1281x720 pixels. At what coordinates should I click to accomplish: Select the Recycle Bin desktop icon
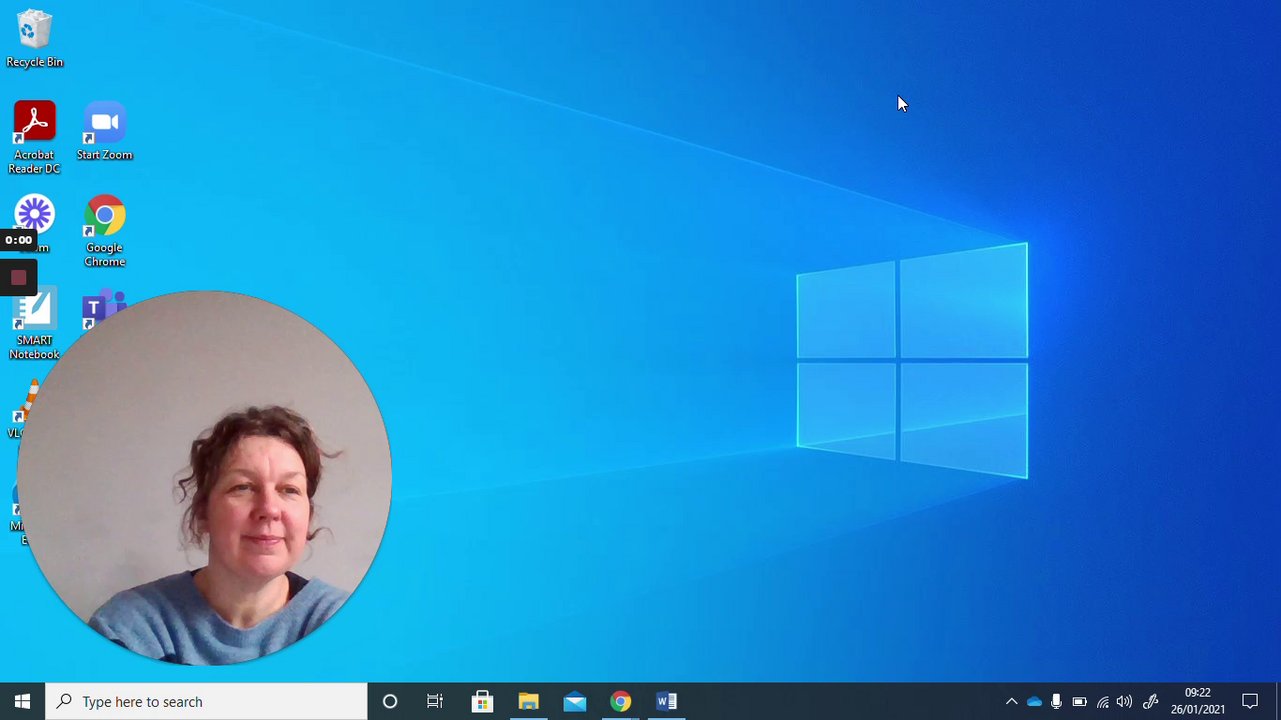pos(34,39)
